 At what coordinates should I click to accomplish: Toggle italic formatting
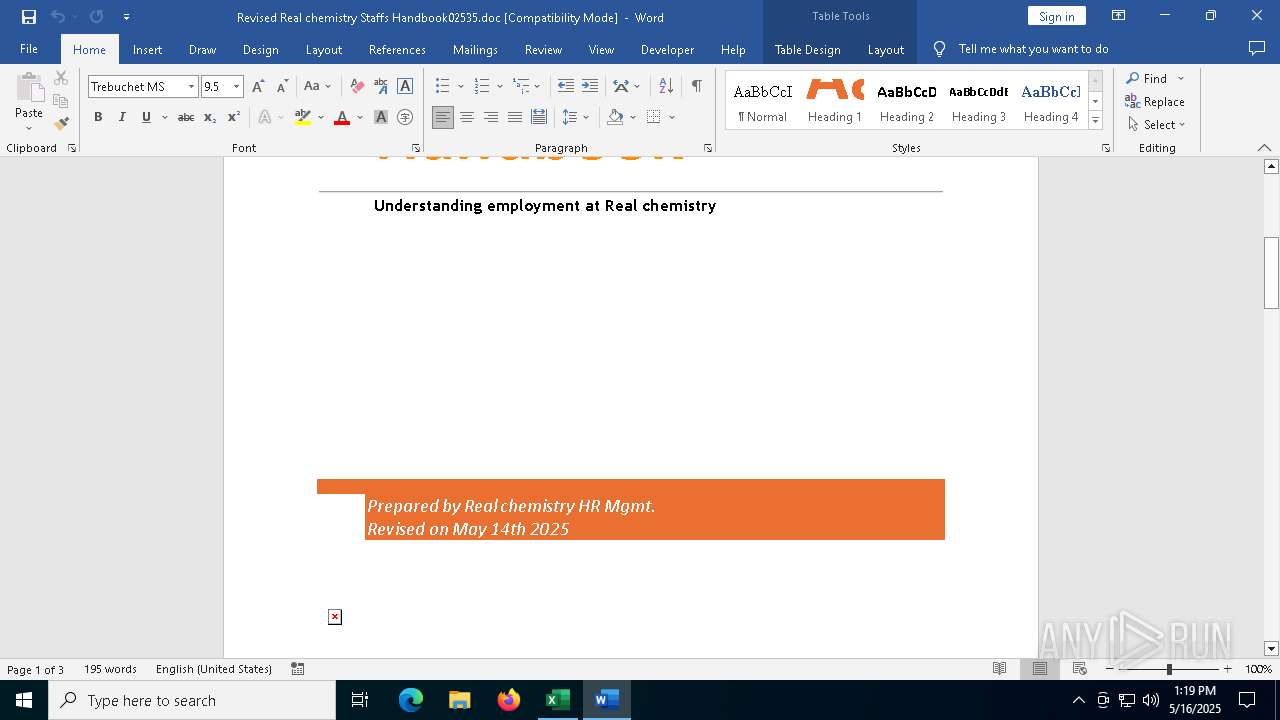click(122, 117)
